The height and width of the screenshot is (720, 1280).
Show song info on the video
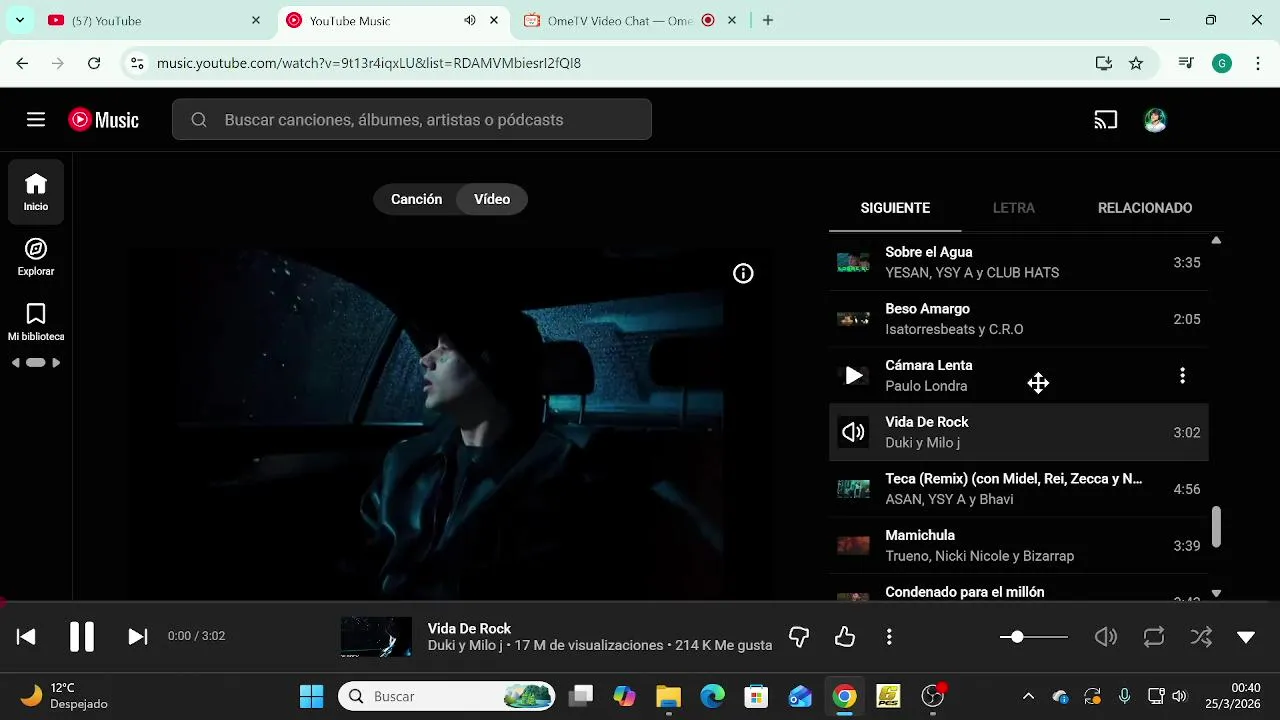click(x=743, y=273)
